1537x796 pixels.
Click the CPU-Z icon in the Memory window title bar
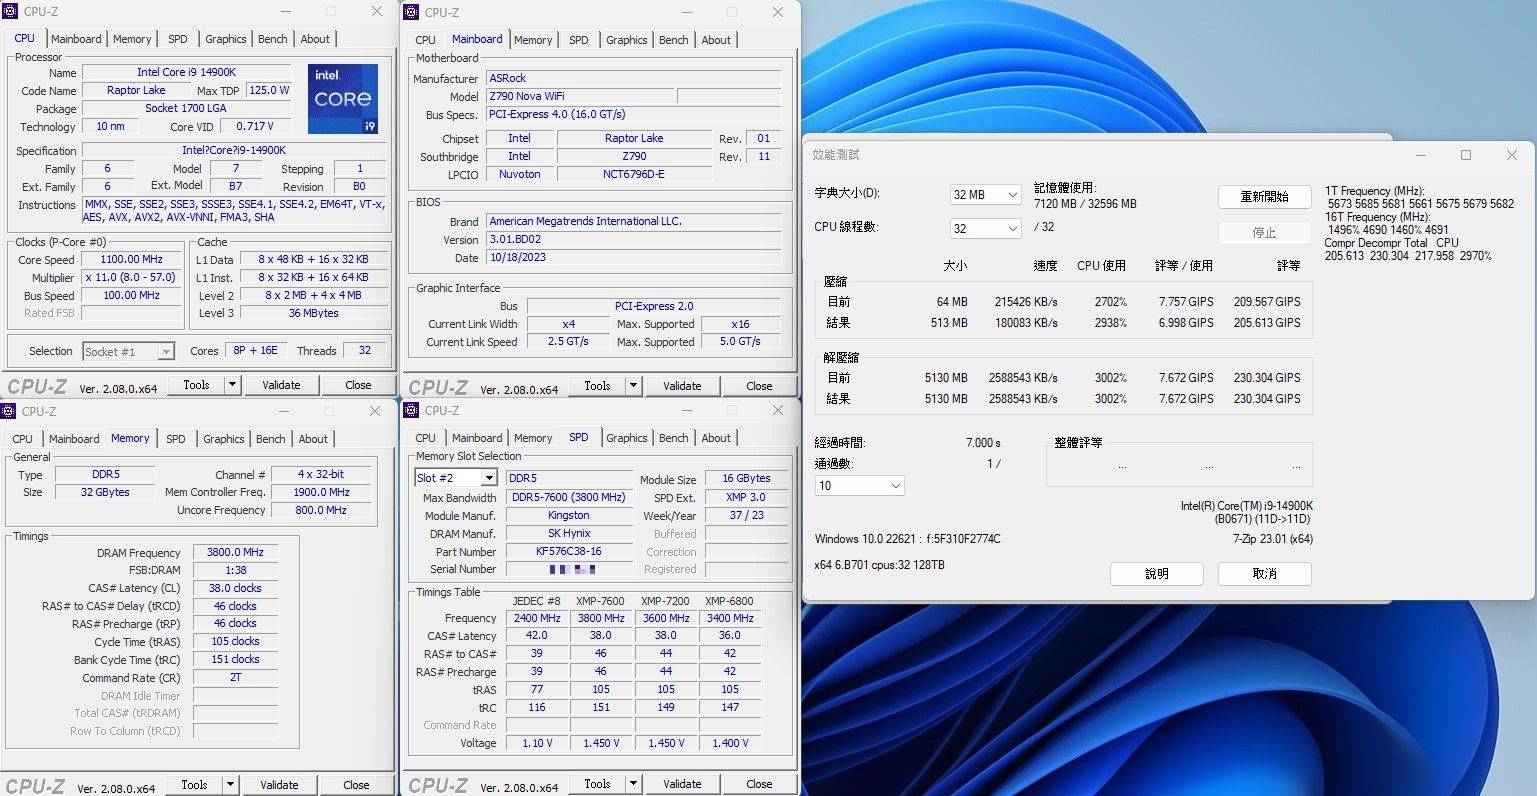(9, 411)
